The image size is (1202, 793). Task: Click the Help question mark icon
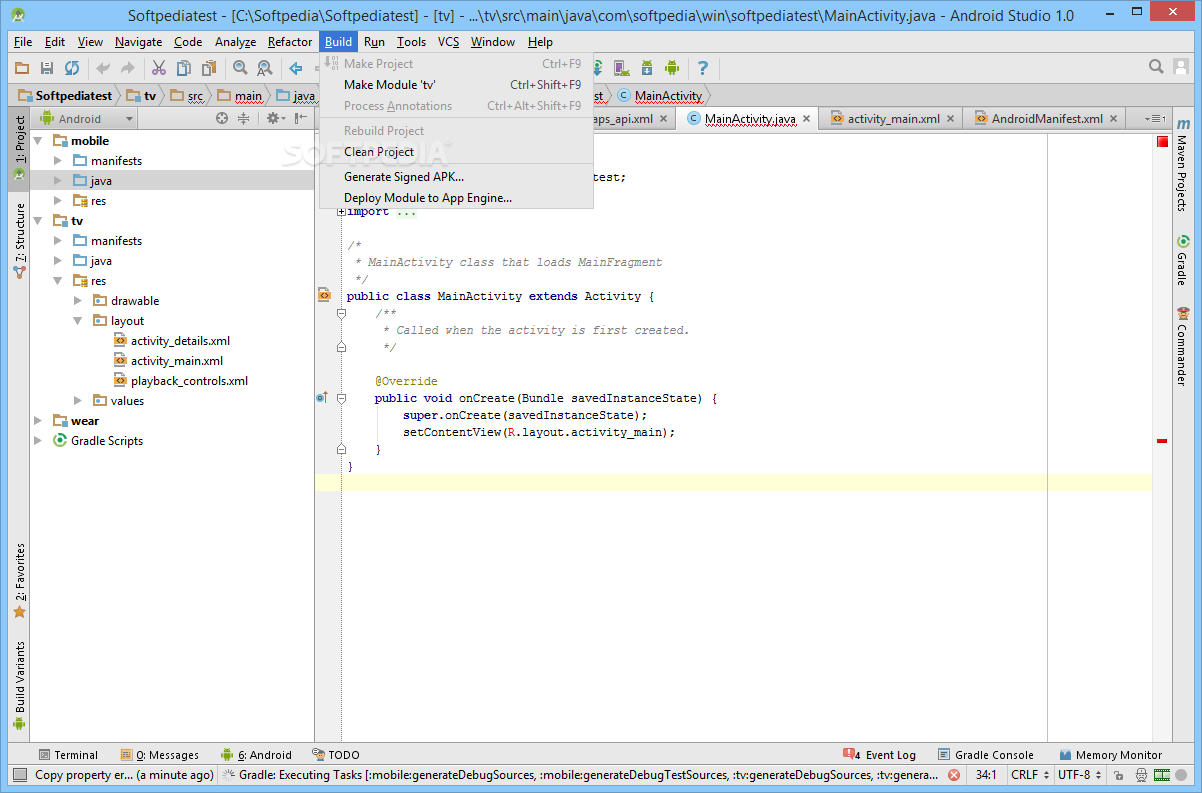(x=703, y=68)
